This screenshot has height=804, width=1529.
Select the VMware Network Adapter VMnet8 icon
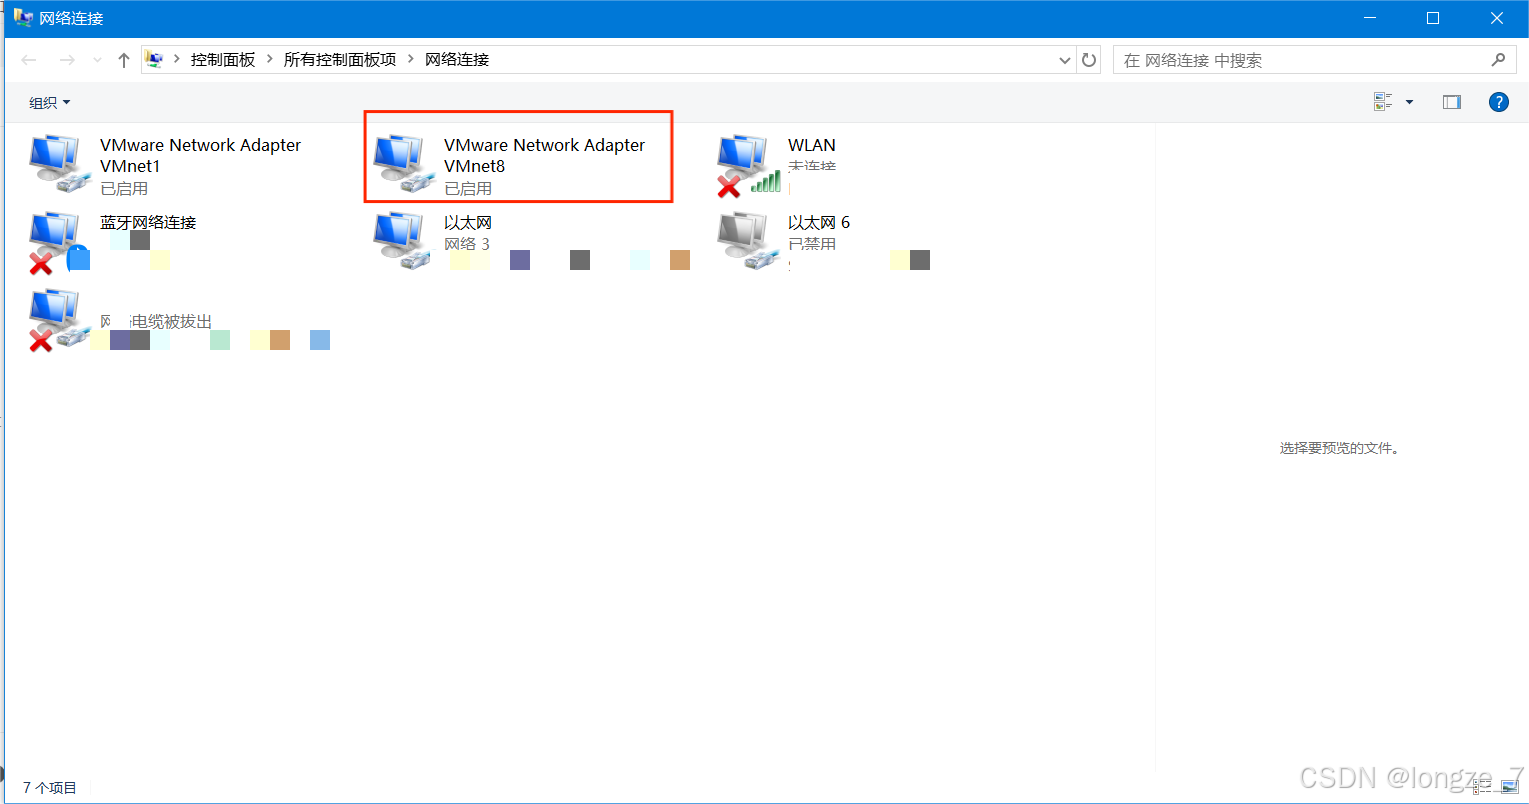403,164
